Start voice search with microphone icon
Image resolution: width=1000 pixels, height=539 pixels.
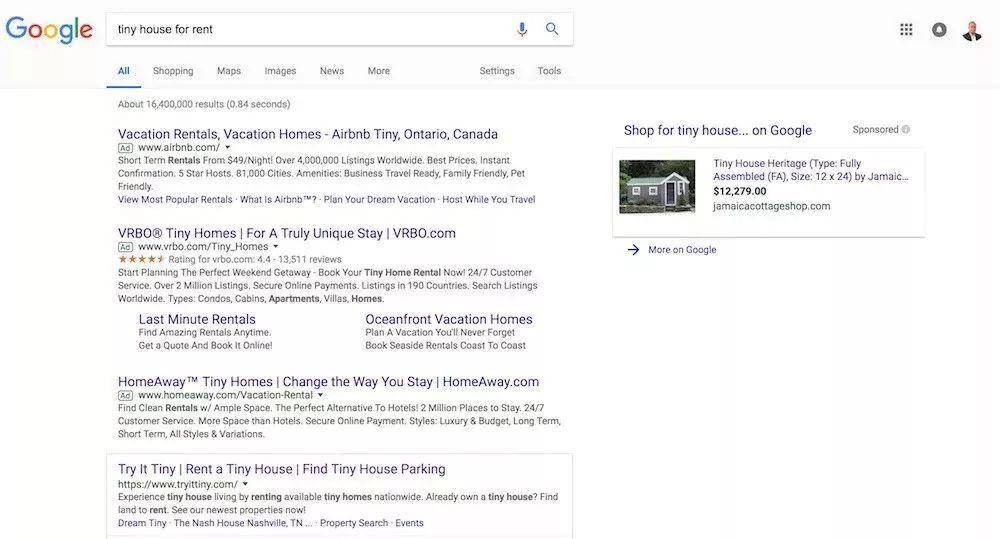(522, 29)
